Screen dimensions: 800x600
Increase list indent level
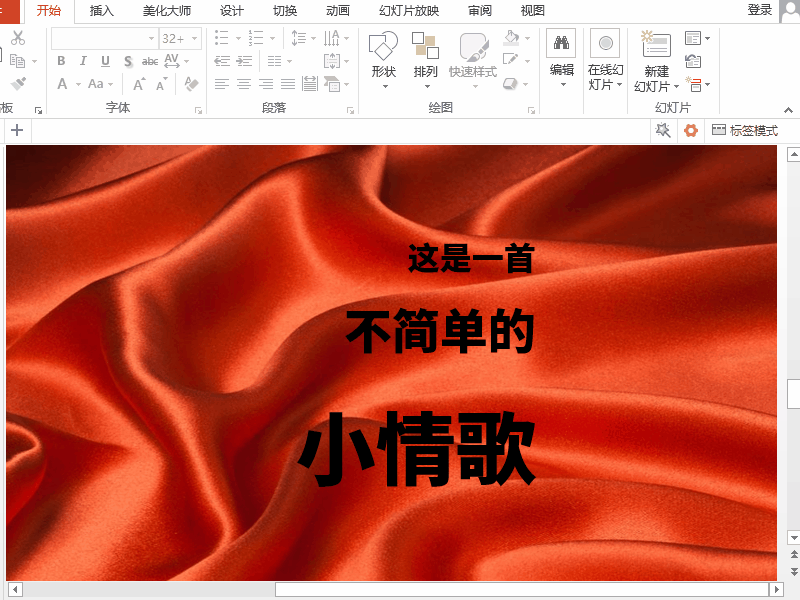tap(244, 61)
